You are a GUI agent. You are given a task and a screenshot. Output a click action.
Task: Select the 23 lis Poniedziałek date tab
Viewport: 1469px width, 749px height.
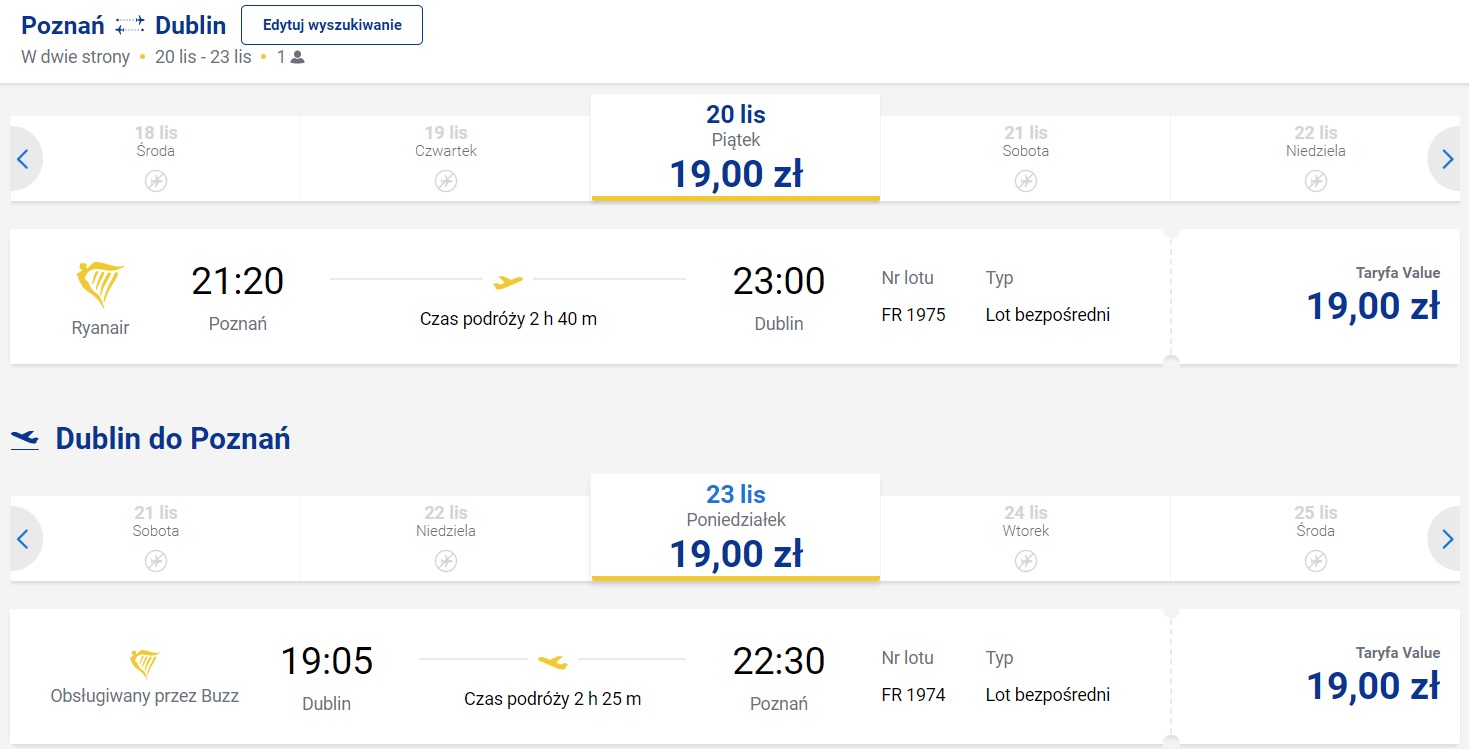click(736, 528)
